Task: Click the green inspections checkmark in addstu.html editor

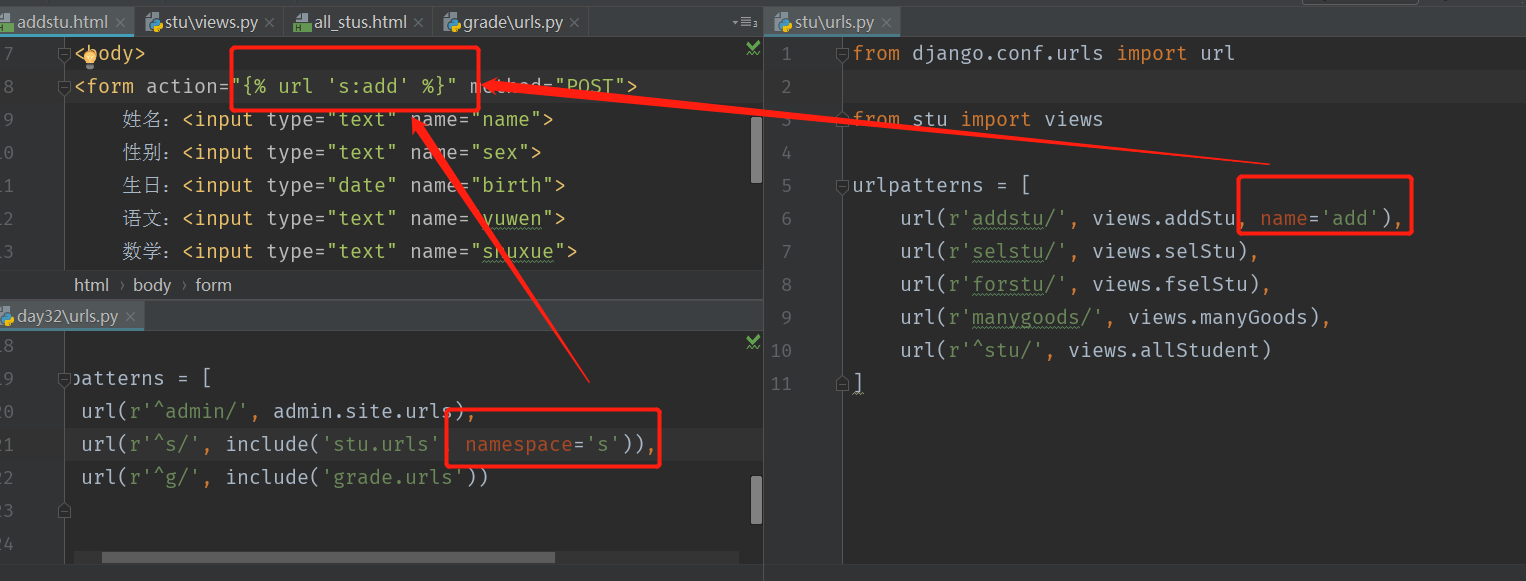Action: click(x=752, y=48)
